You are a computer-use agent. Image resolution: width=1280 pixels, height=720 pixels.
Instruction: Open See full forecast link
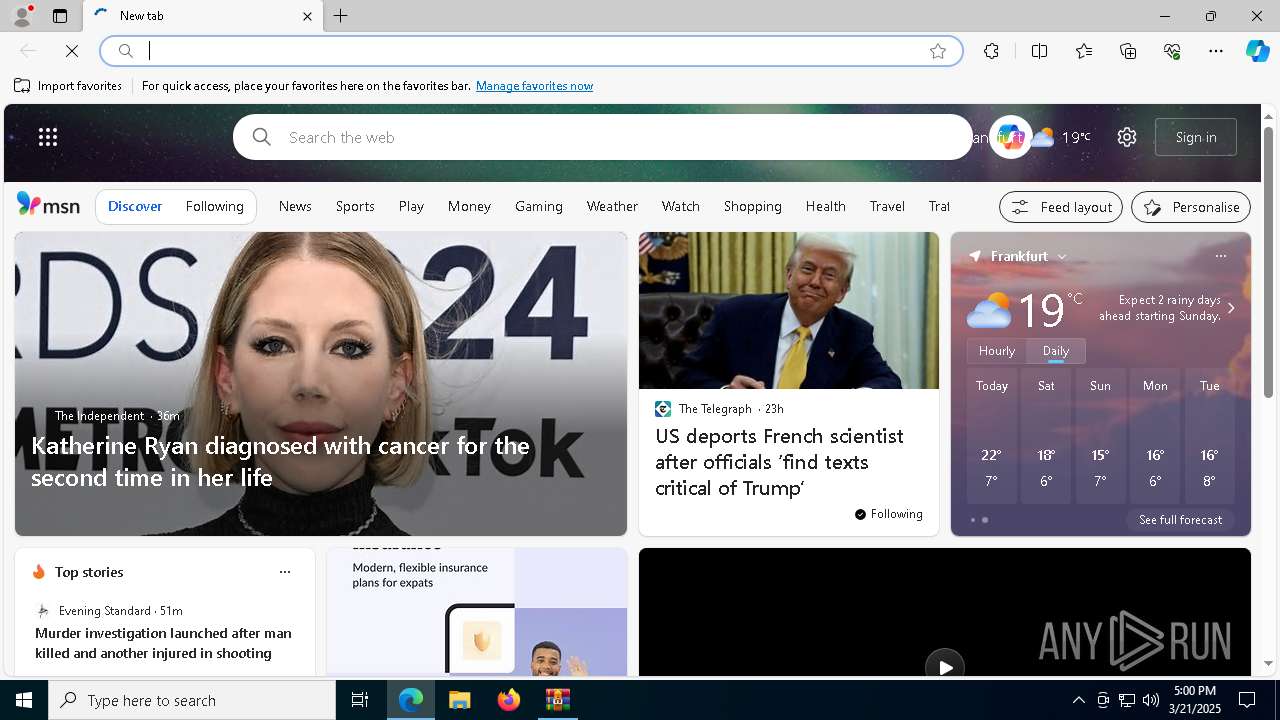[1180, 520]
